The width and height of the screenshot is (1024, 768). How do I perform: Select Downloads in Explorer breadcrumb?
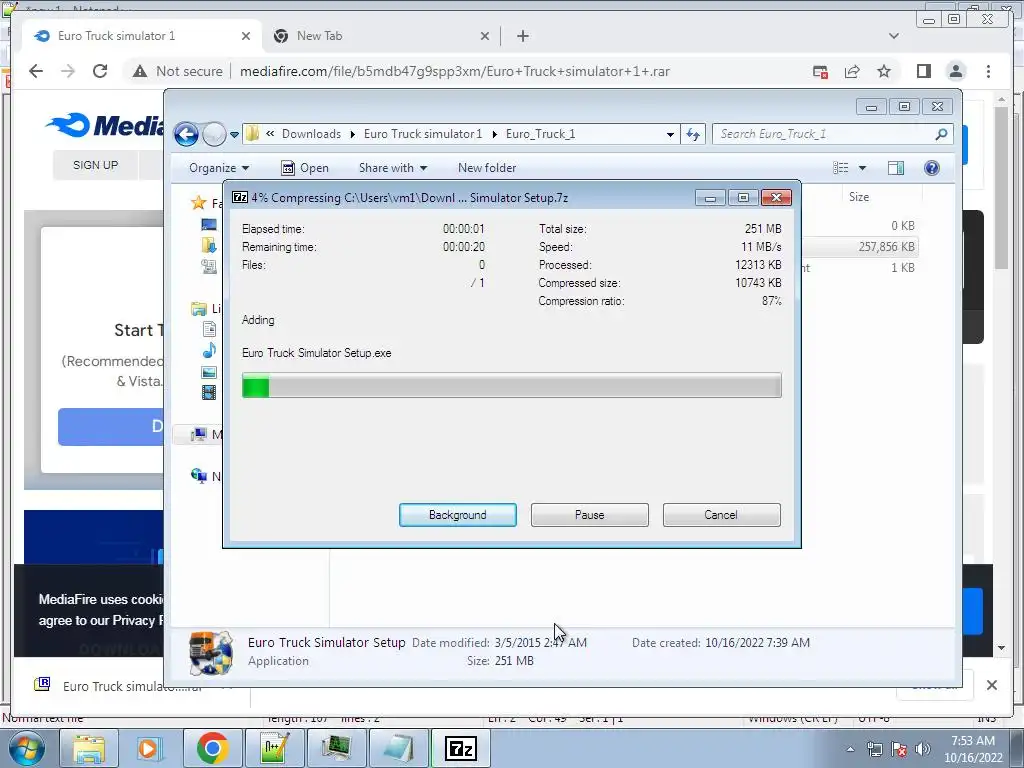(312, 134)
